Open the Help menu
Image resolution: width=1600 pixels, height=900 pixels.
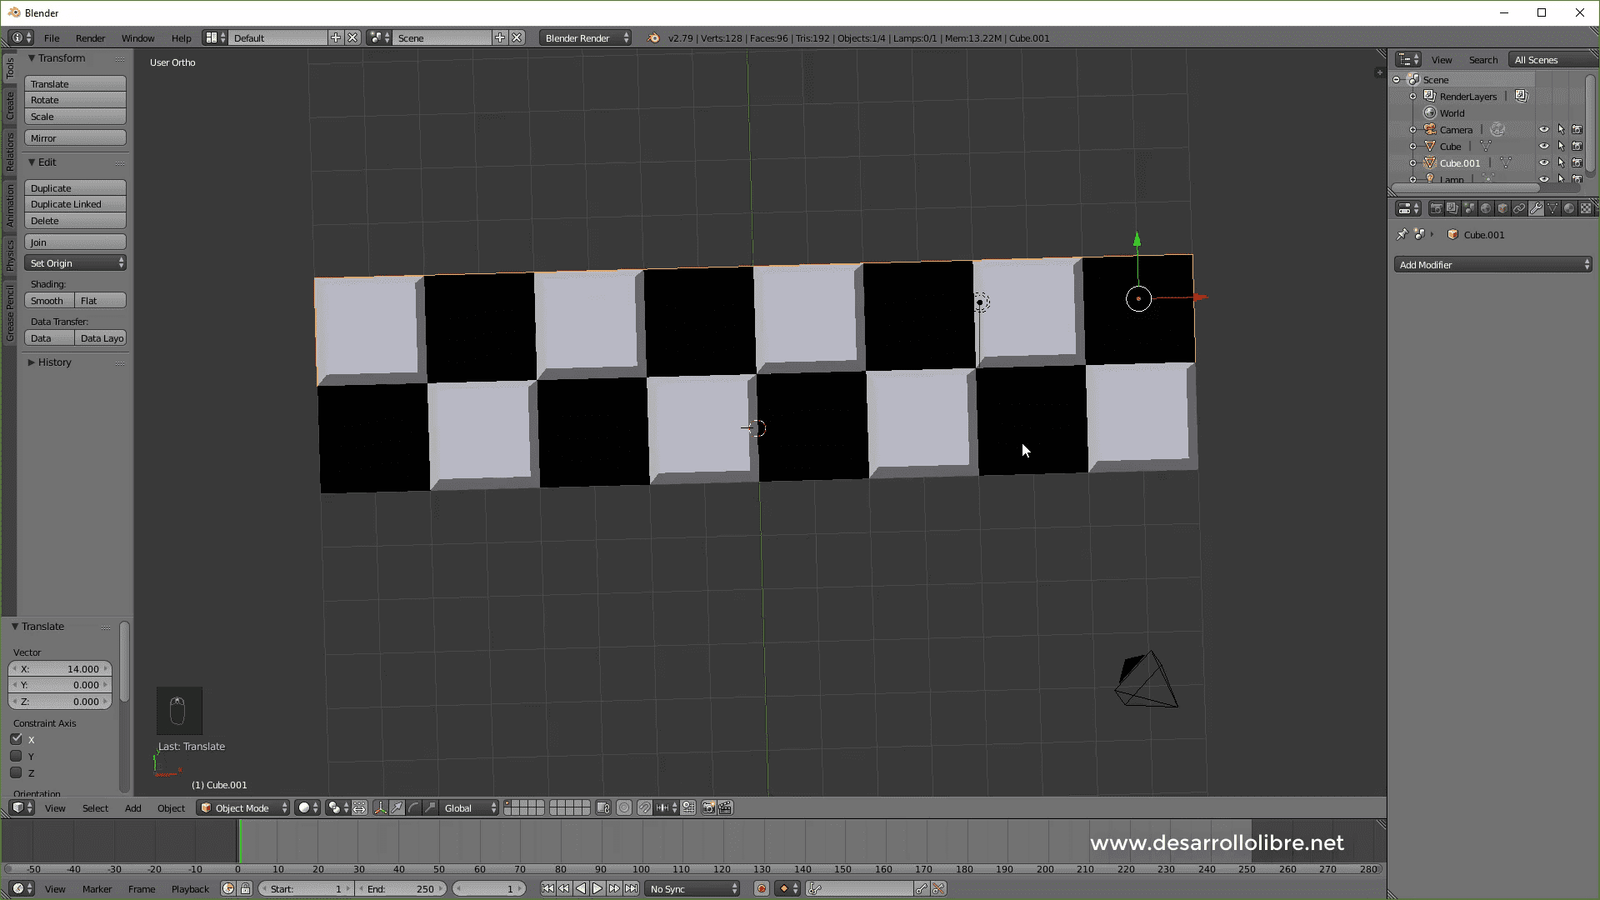click(181, 38)
